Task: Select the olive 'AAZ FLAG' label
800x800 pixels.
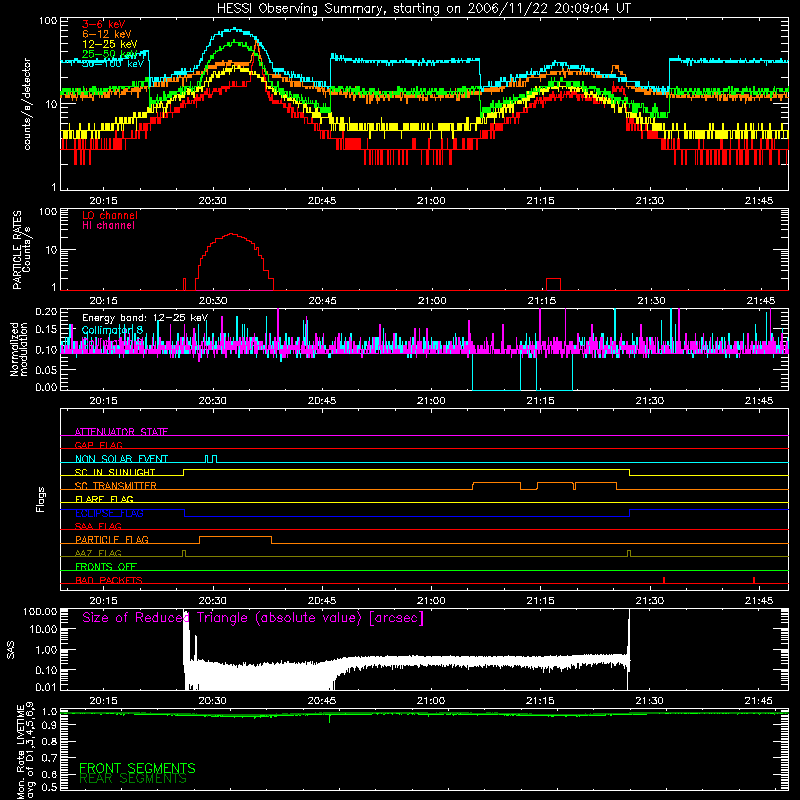Action: [98, 553]
